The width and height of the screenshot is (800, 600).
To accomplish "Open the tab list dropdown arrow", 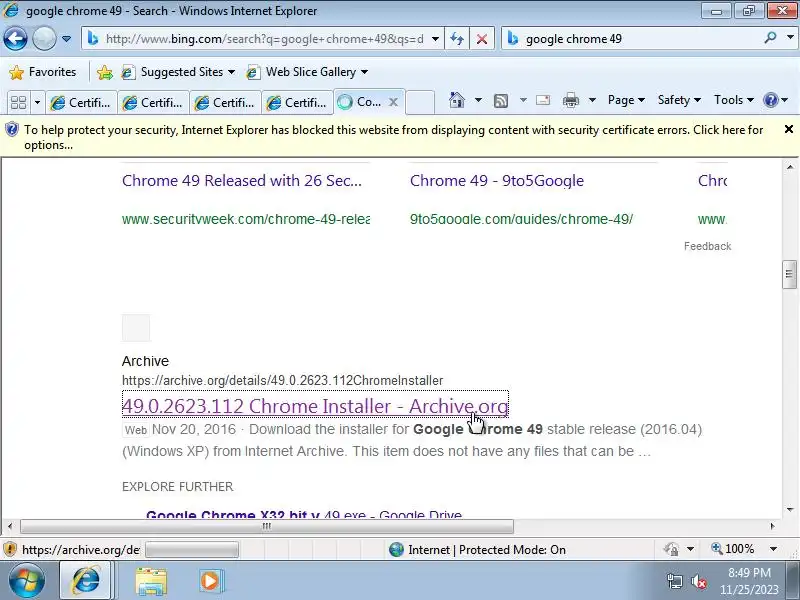I will [37, 103].
